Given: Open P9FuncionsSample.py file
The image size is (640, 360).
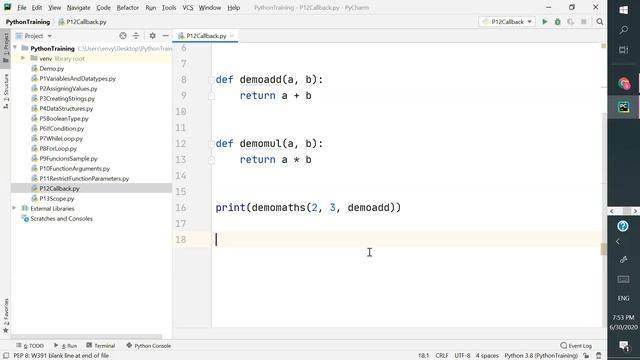Looking at the screenshot, I should [68, 158].
